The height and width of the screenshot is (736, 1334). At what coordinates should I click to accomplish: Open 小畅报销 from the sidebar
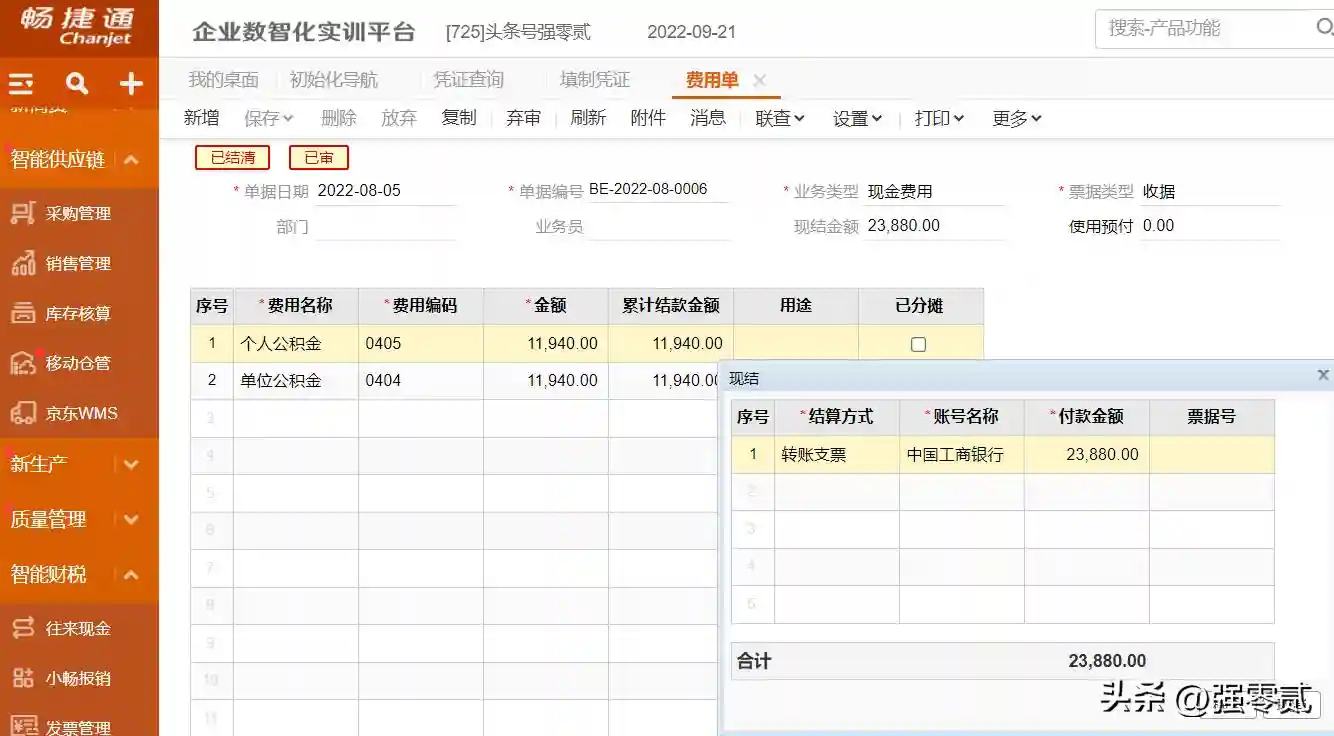click(77, 678)
